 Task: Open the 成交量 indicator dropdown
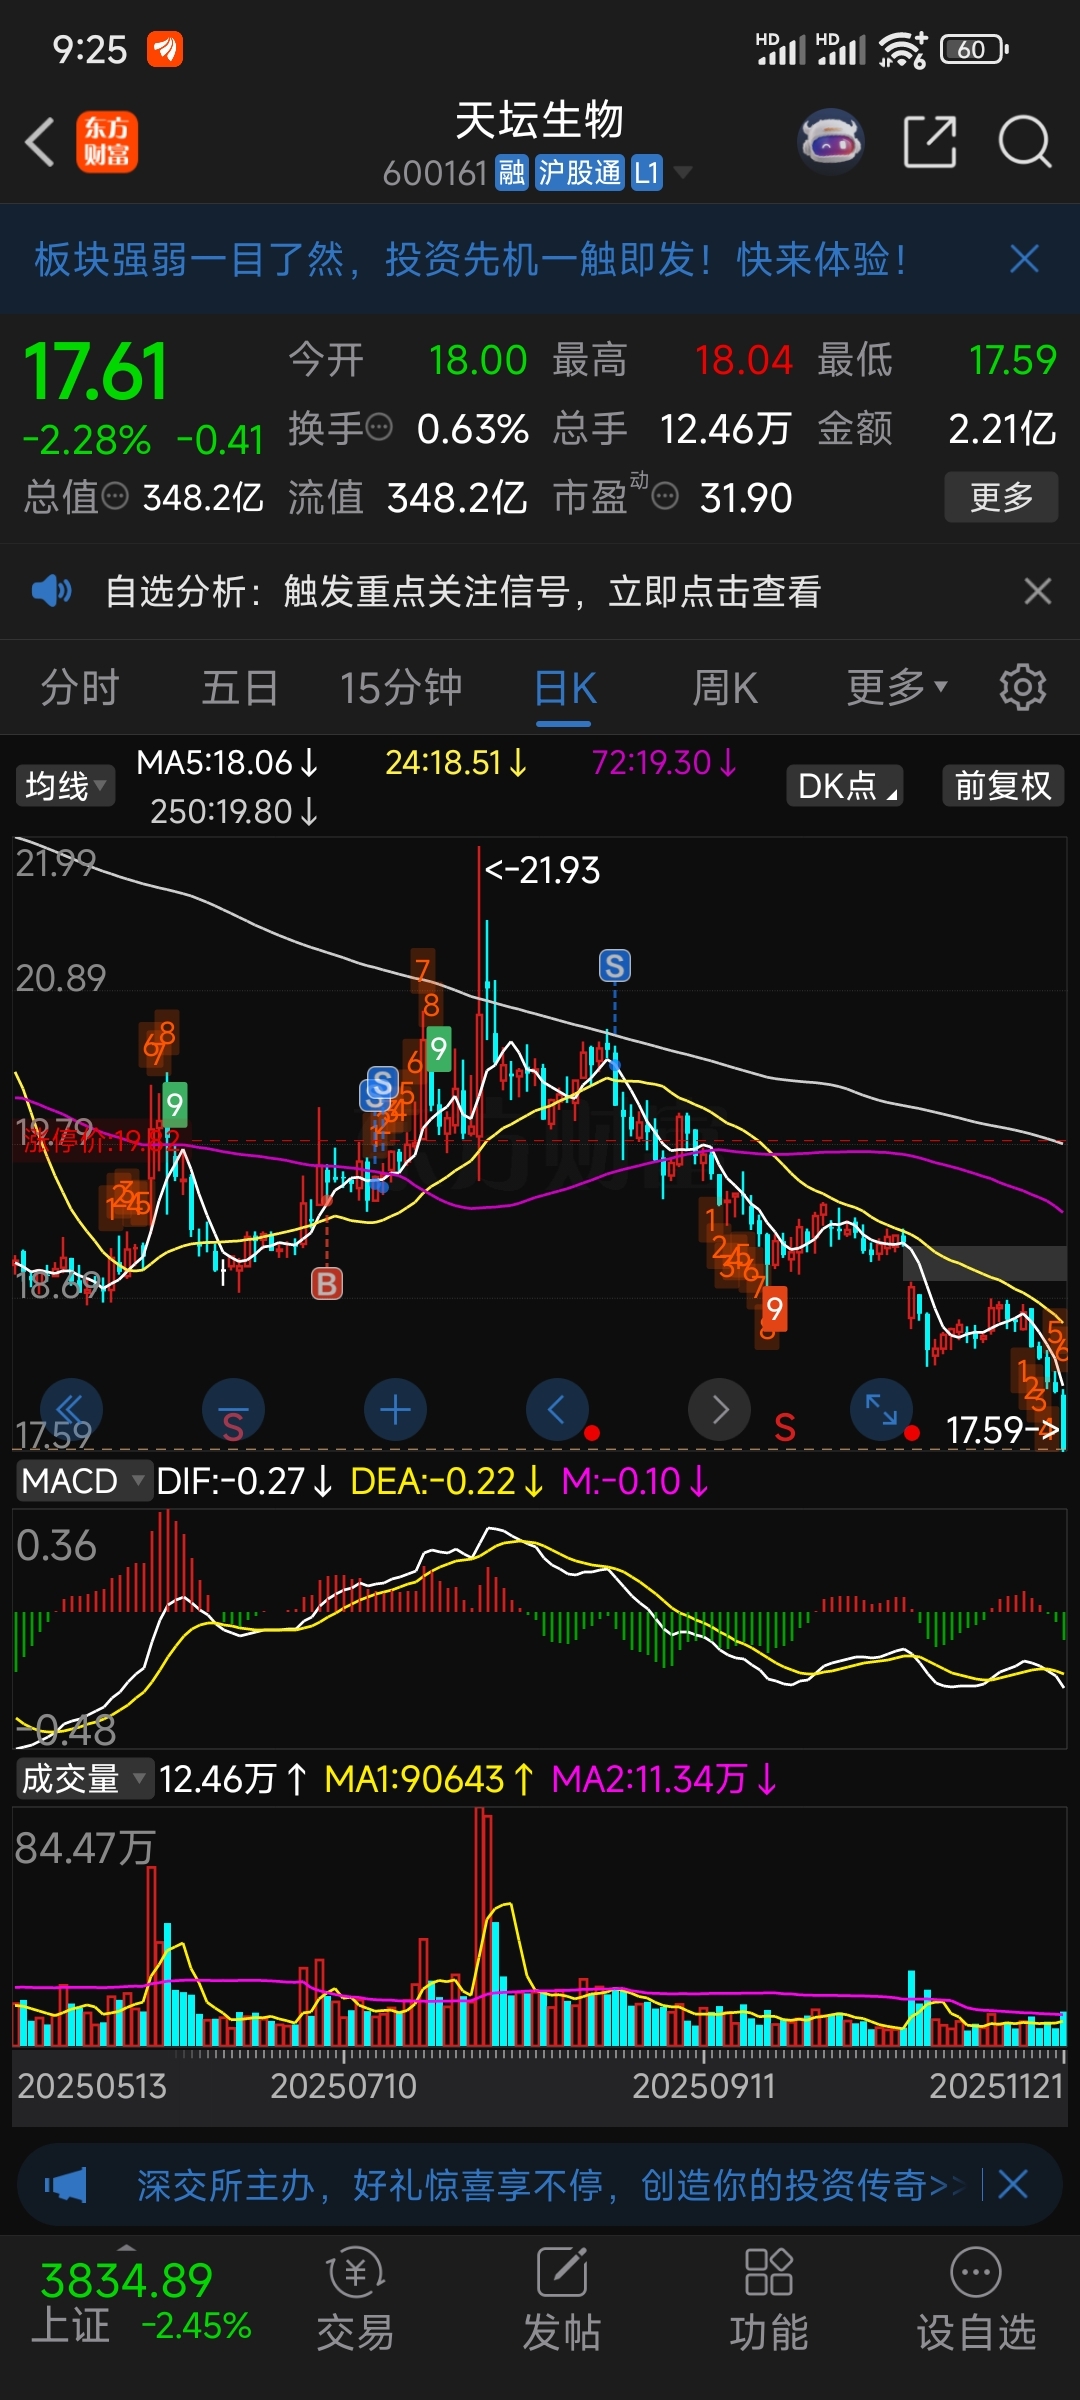click(83, 1779)
